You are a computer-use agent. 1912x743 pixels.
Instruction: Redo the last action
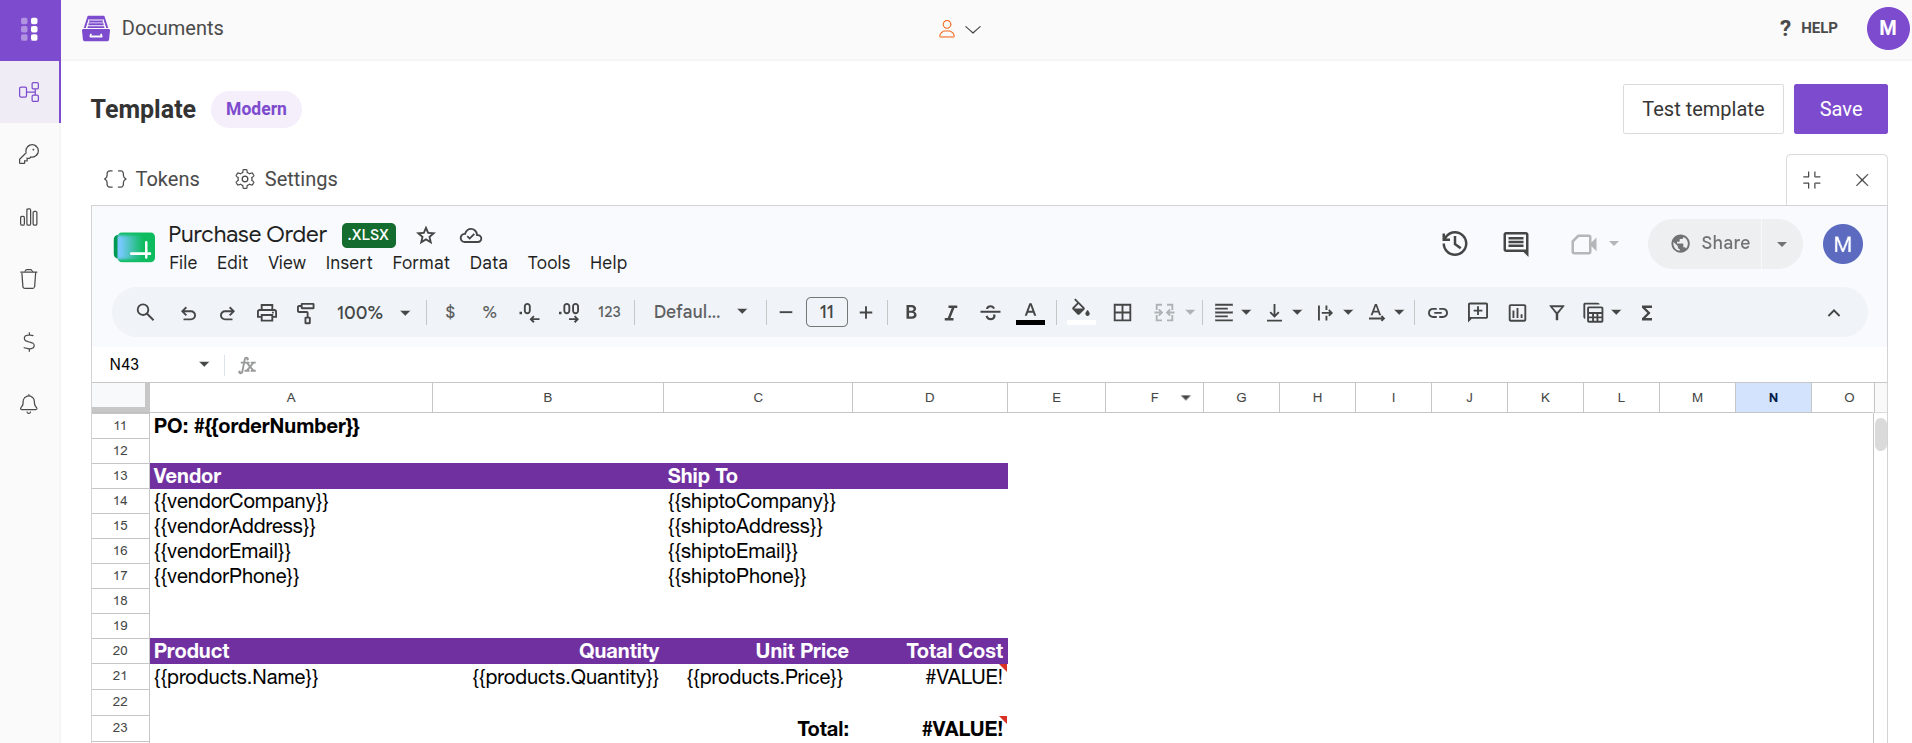[x=227, y=313]
